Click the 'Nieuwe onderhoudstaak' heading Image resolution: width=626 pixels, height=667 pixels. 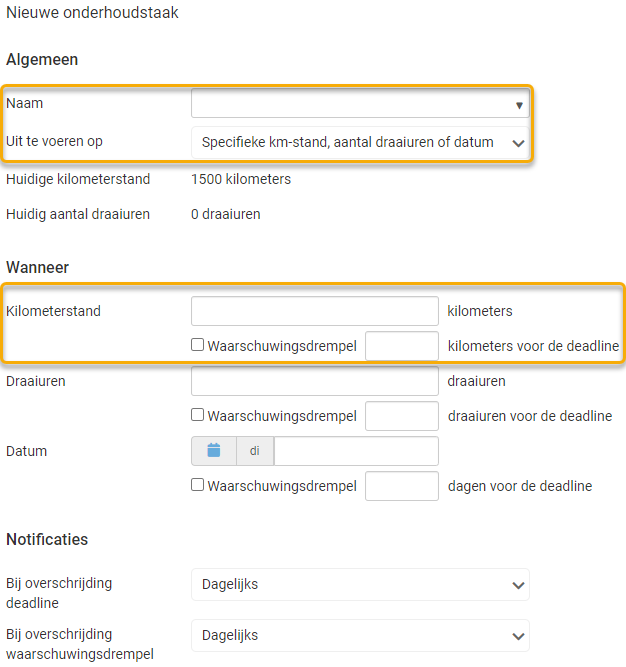coord(92,14)
